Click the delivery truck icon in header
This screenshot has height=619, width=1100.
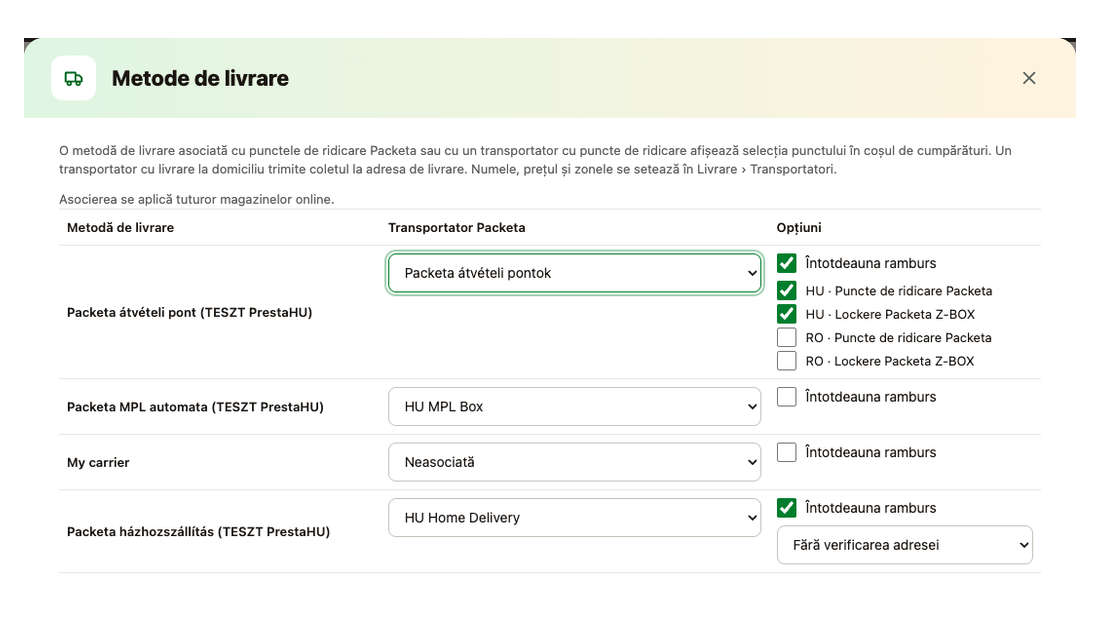74,78
